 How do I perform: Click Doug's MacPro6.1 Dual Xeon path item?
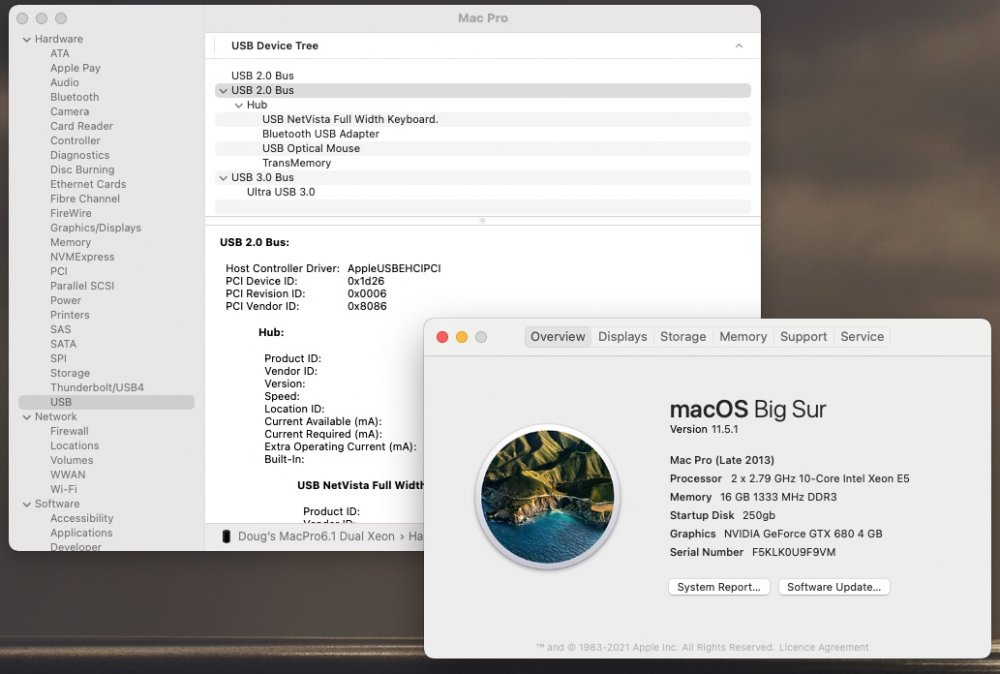(316, 536)
